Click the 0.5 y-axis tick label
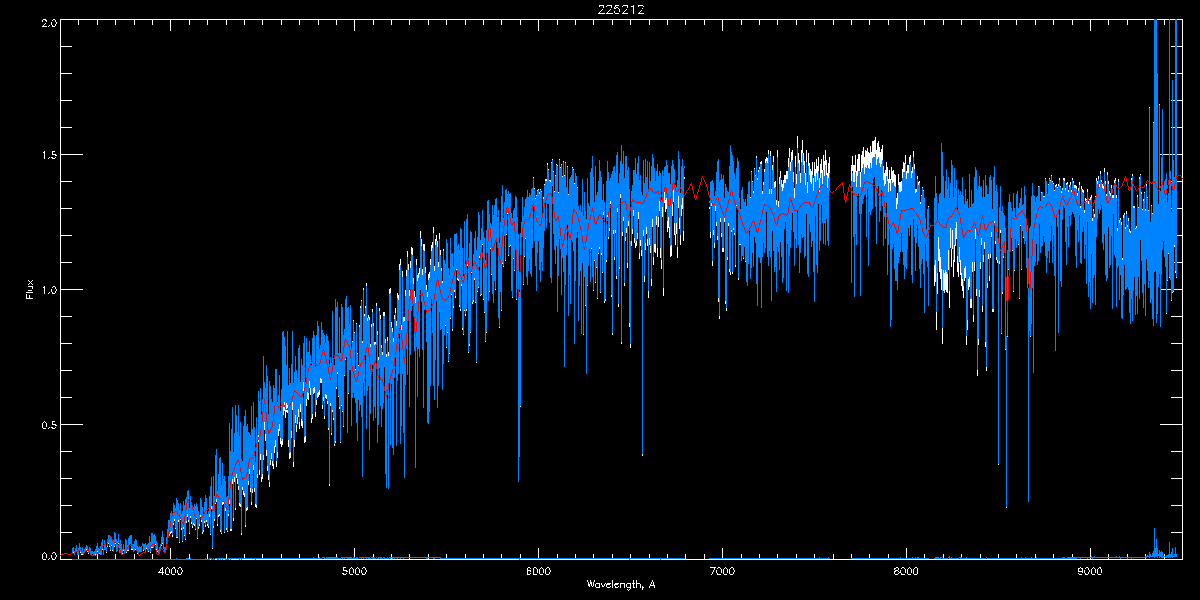 click(46, 424)
